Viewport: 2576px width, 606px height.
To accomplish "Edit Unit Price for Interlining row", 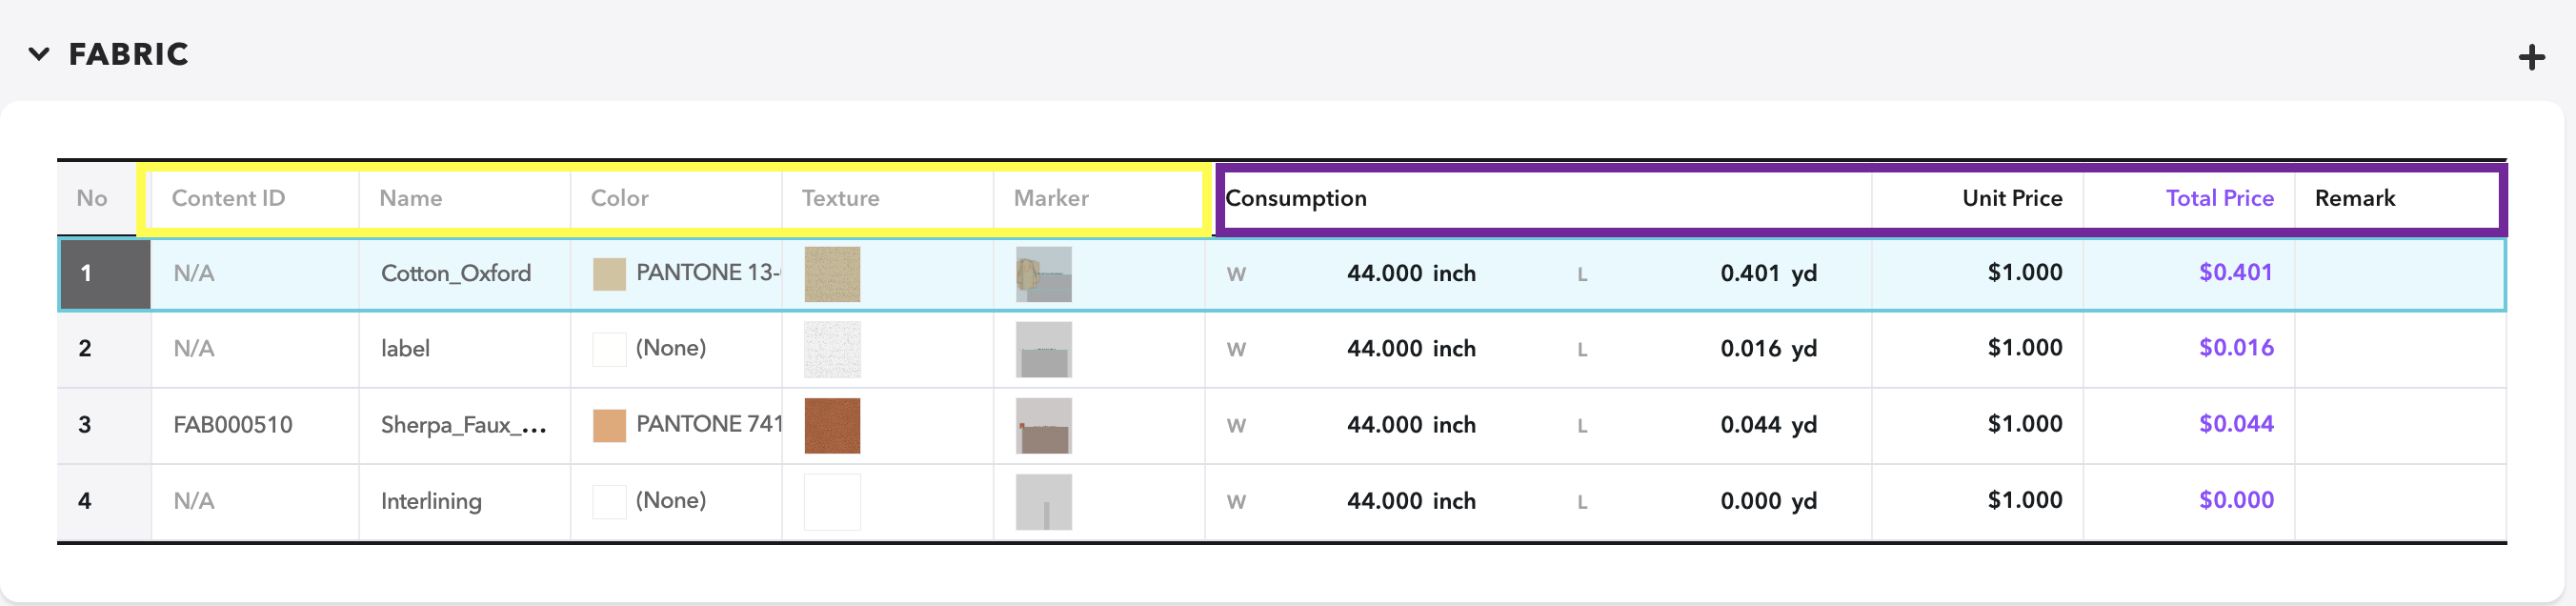I will 2024,500.
